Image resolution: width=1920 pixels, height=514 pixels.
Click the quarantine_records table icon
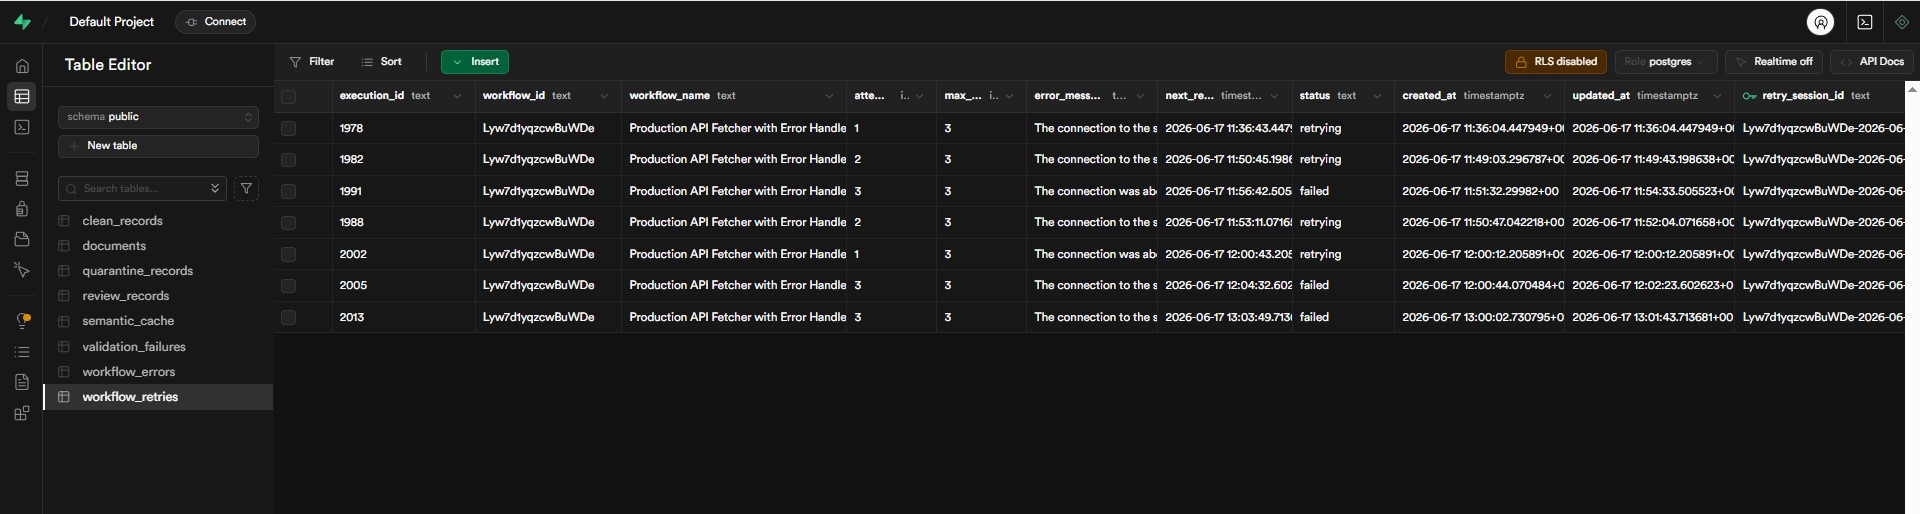[x=64, y=271]
